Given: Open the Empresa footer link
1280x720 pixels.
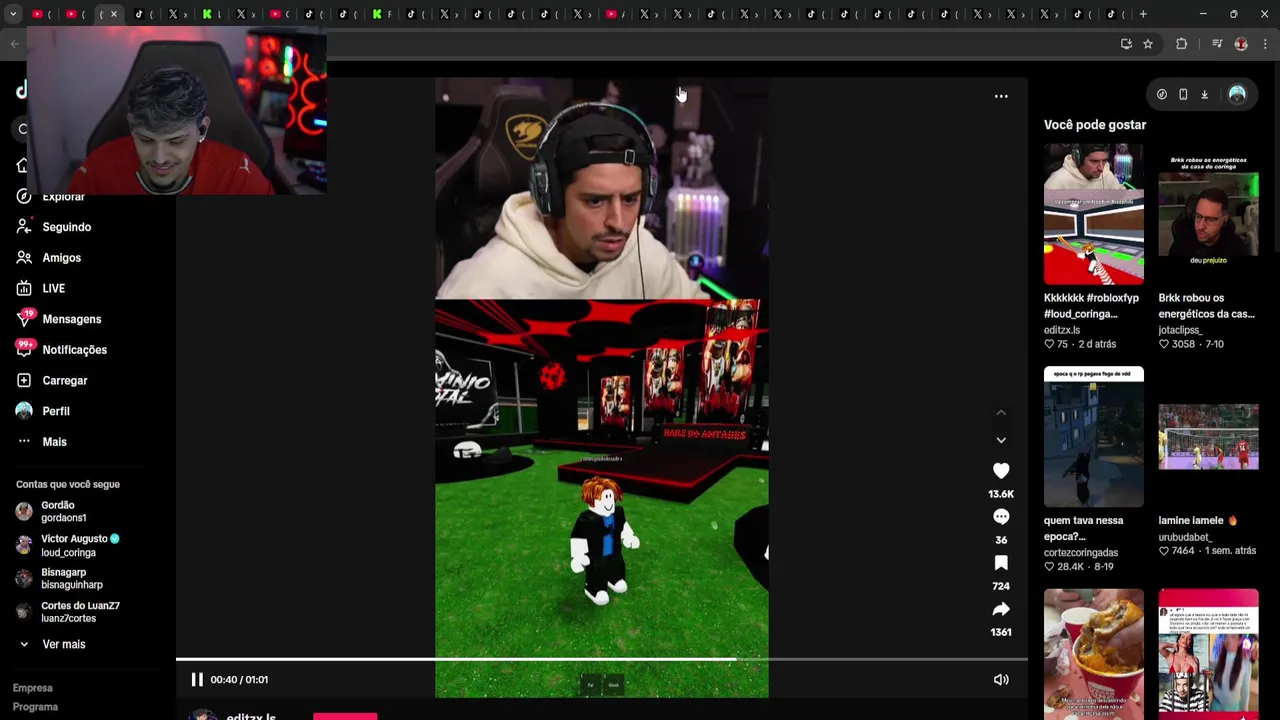Looking at the screenshot, I should [x=33, y=688].
